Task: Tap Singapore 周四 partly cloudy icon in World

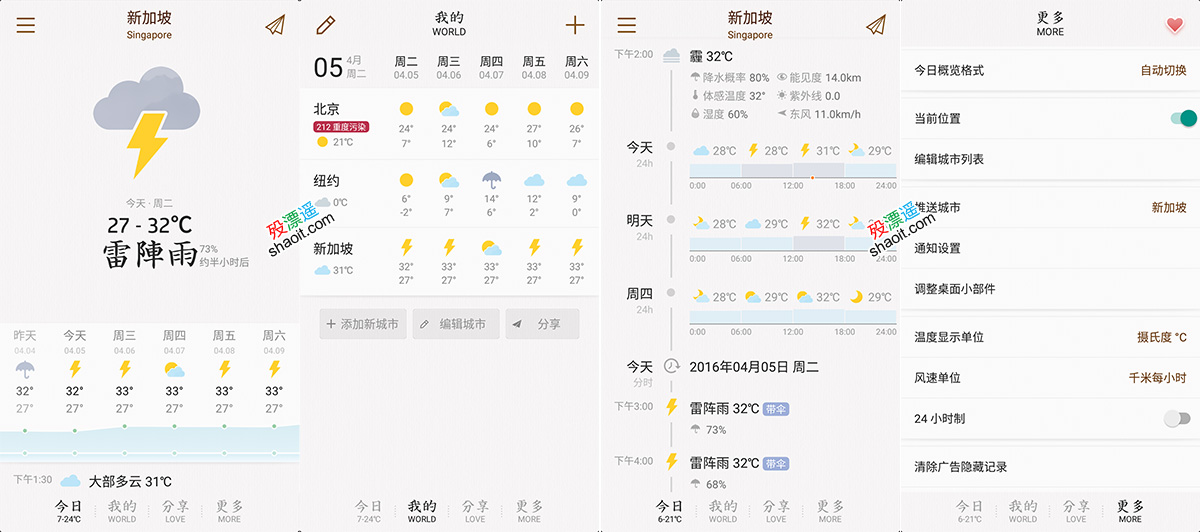Action: coord(491,247)
